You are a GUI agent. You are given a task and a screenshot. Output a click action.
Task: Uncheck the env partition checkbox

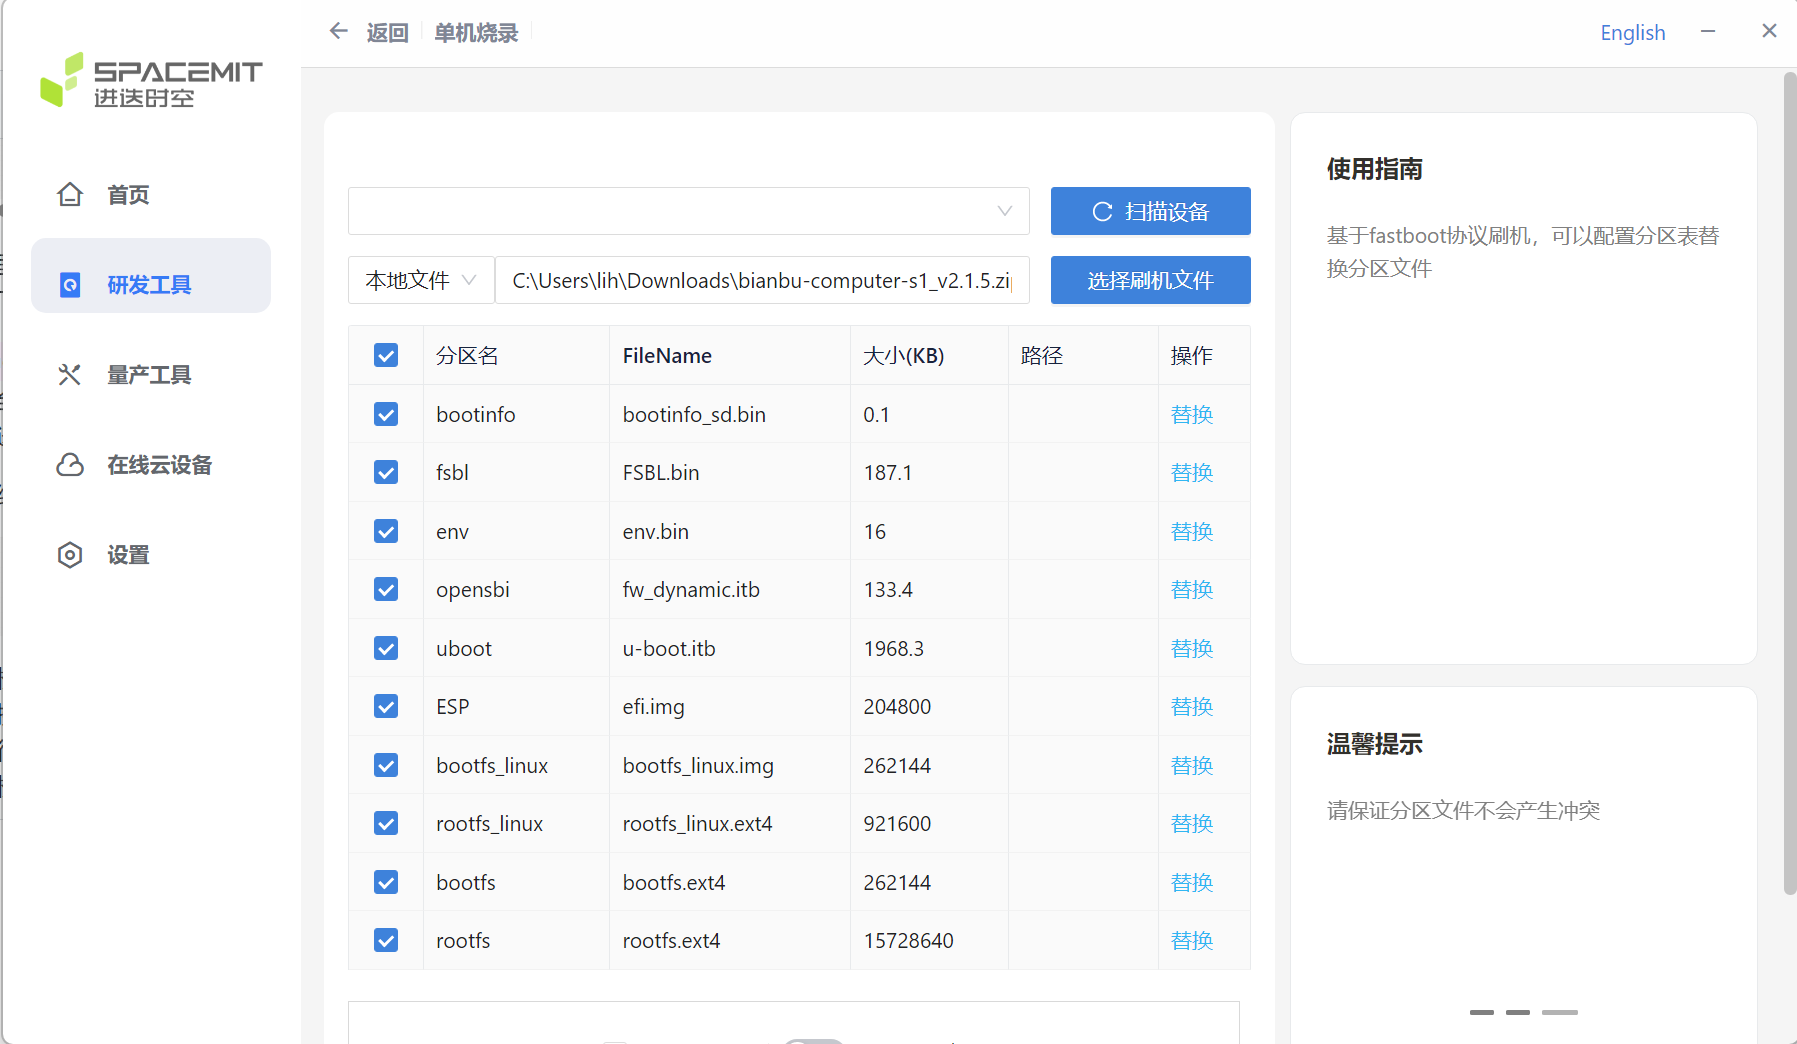(386, 531)
